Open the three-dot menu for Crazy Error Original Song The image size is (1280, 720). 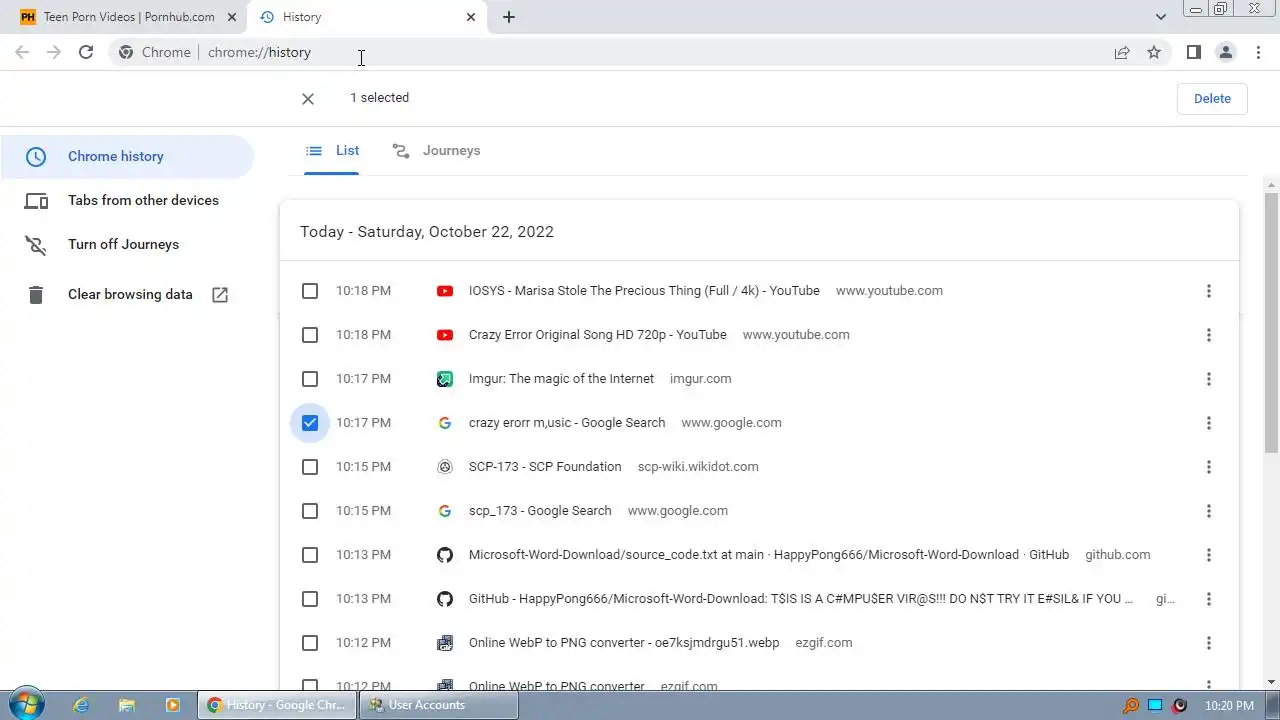tap(1208, 335)
